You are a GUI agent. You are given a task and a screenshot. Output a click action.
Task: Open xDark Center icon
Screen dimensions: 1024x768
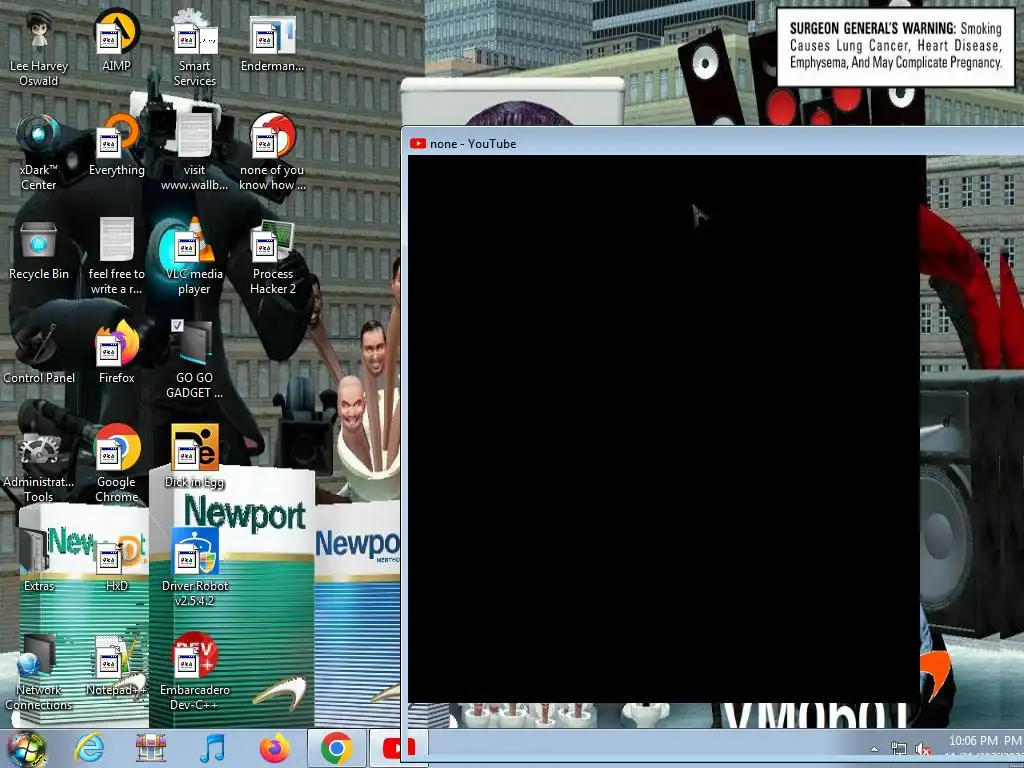click(39, 153)
